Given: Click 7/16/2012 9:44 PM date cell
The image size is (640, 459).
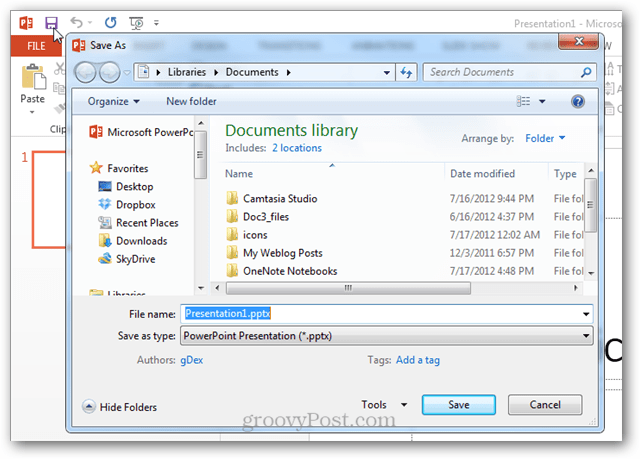Looking at the screenshot, I should click(491, 199).
